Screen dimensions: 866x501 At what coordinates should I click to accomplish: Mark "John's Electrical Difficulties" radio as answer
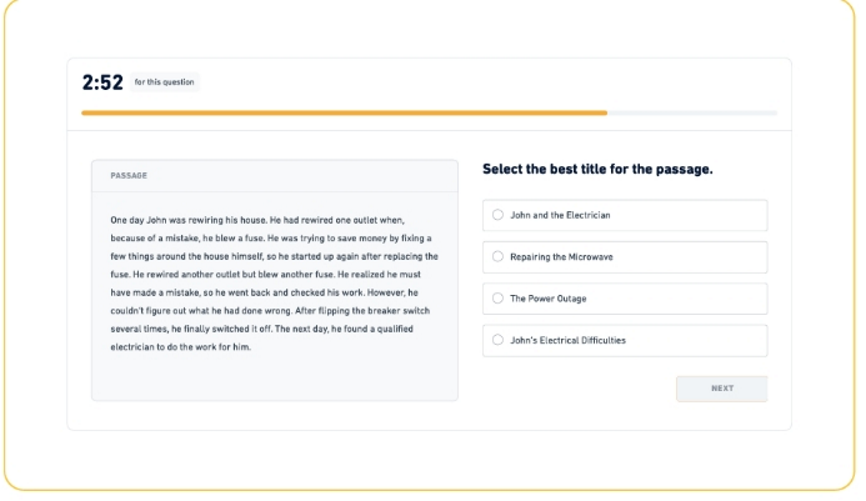click(498, 340)
